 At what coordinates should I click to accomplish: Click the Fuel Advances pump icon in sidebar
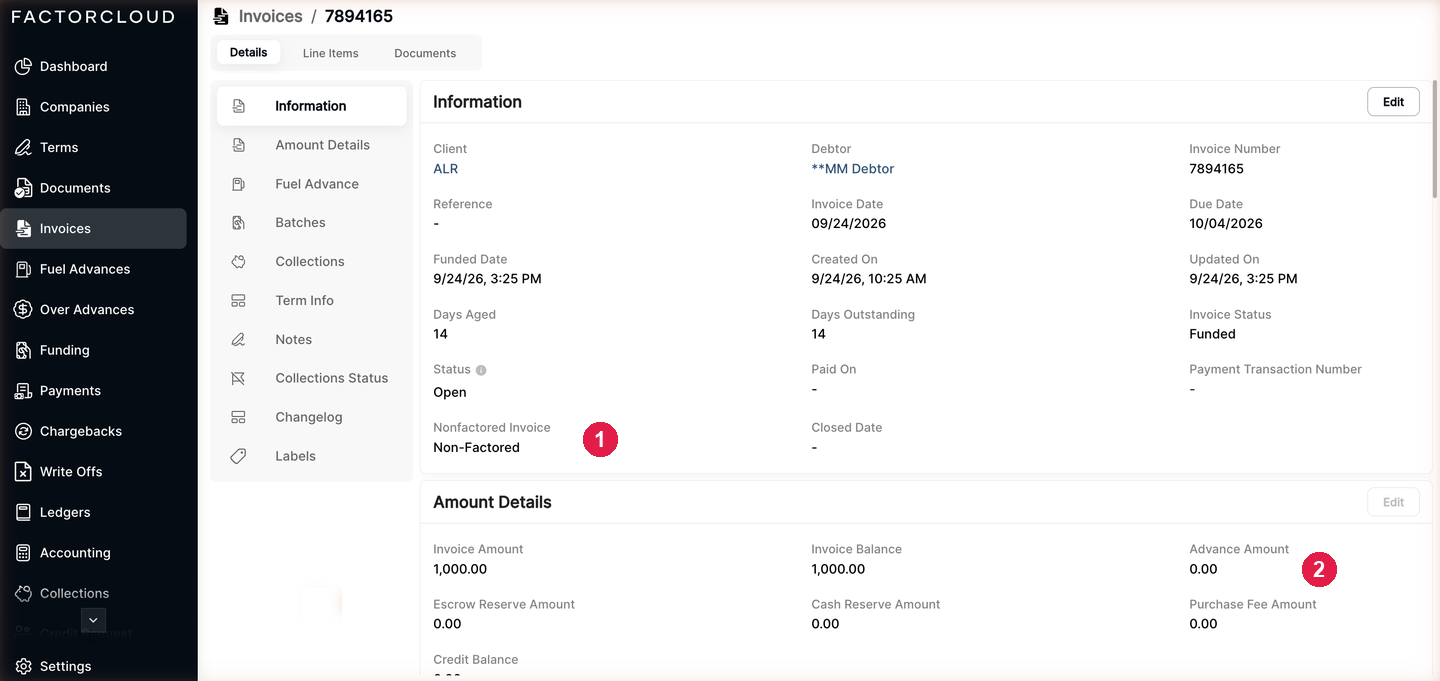[23, 269]
